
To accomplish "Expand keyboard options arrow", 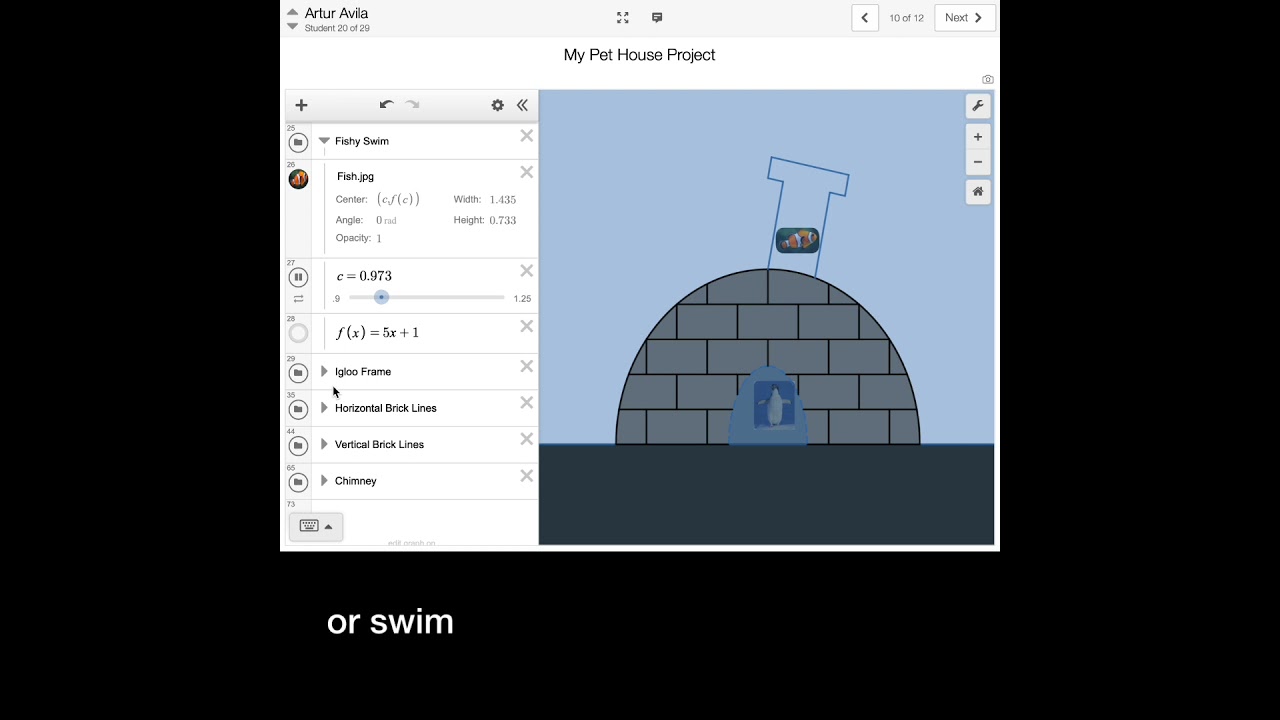I will [328, 527].
